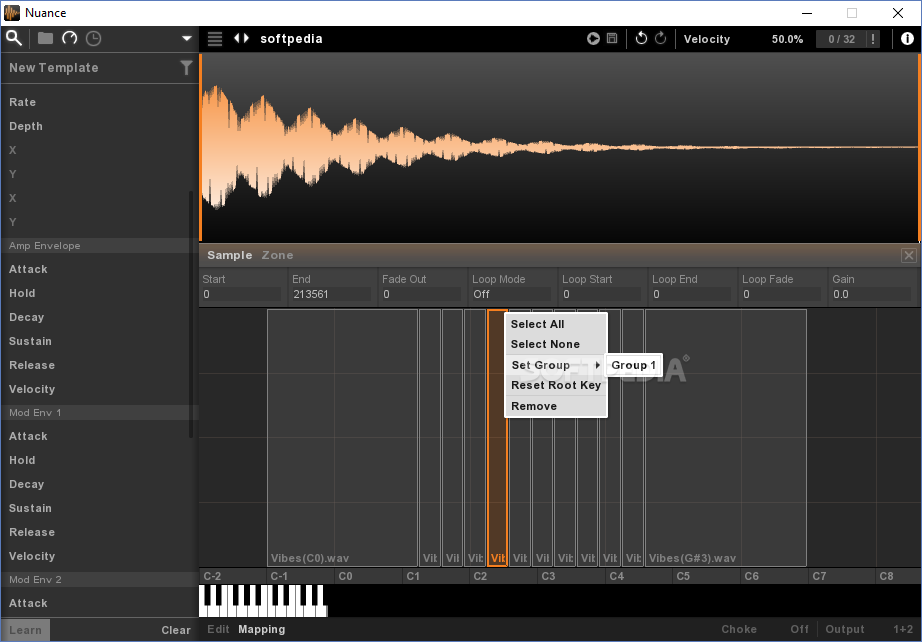
Task: Click the waveform display
Action: pyautogui.click(x=560, y=148)
